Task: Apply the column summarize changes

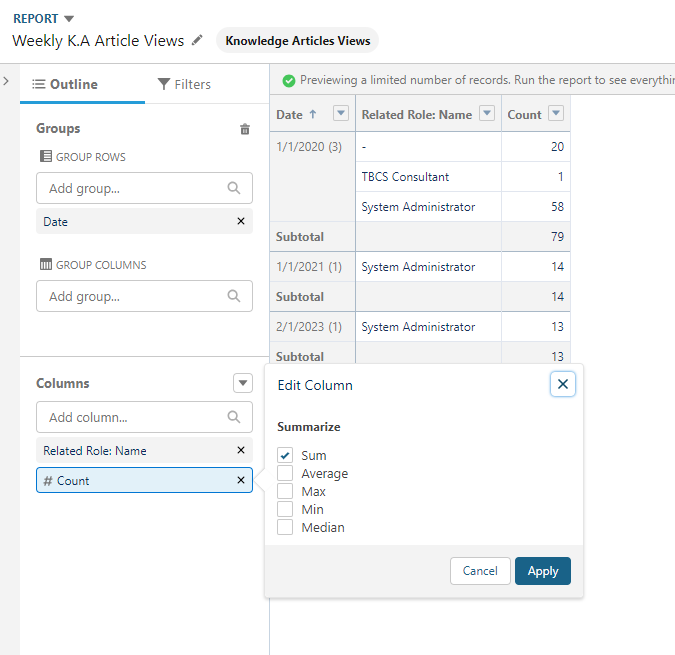Action: click(543, 571)
